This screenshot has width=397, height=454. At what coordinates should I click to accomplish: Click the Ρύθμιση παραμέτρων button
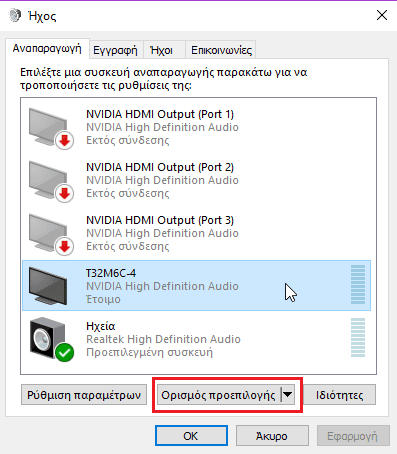pos(84,395)
